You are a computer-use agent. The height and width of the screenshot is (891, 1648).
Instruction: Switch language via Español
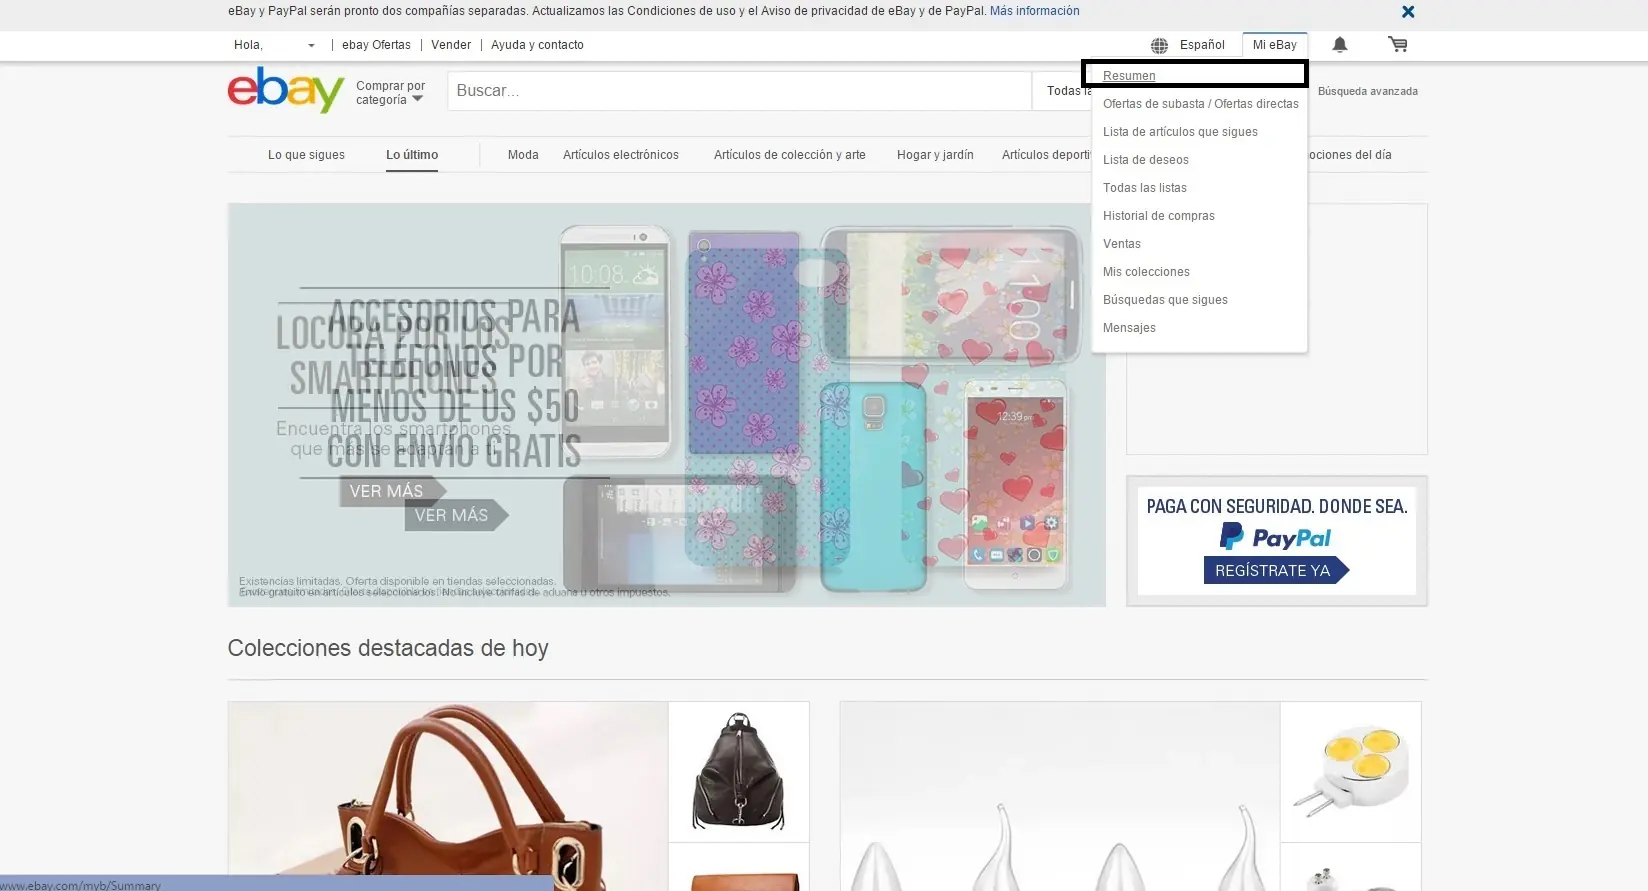(x=1202, y=45)
